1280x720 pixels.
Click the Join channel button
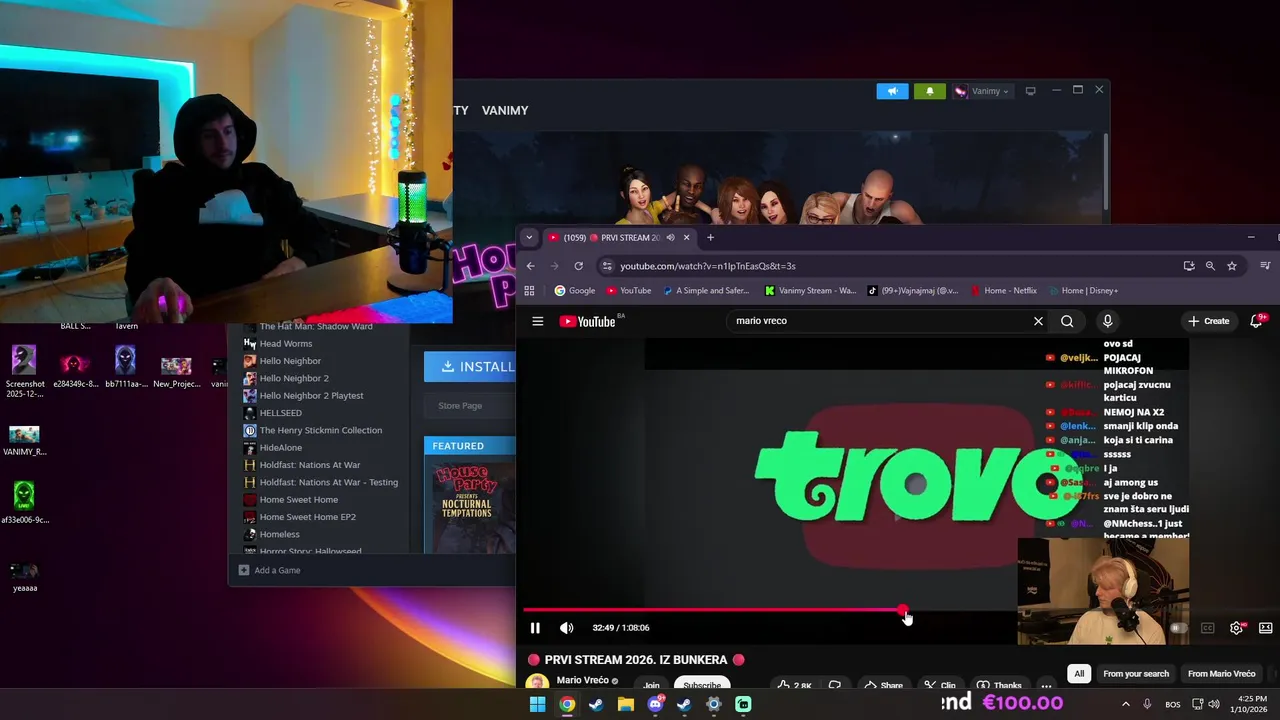(x=651, y=685)
